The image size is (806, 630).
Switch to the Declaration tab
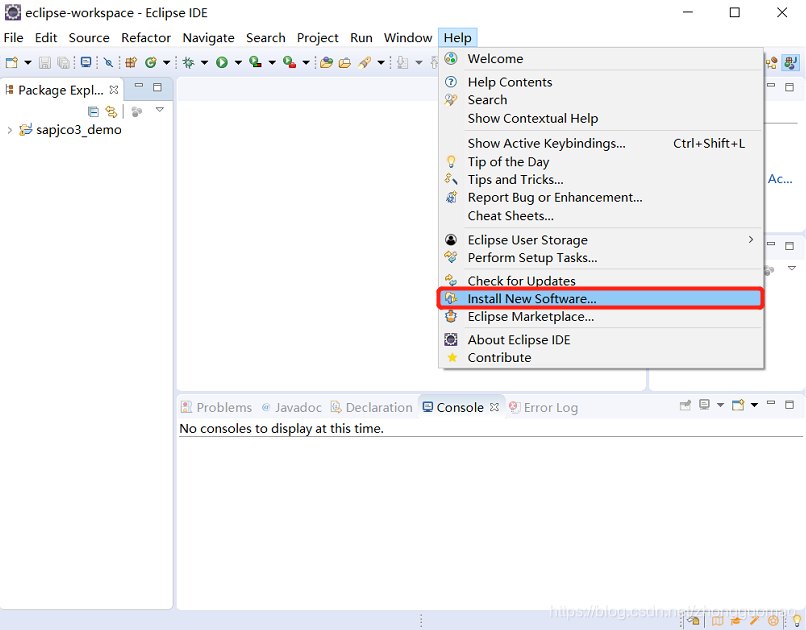(372, 407)
